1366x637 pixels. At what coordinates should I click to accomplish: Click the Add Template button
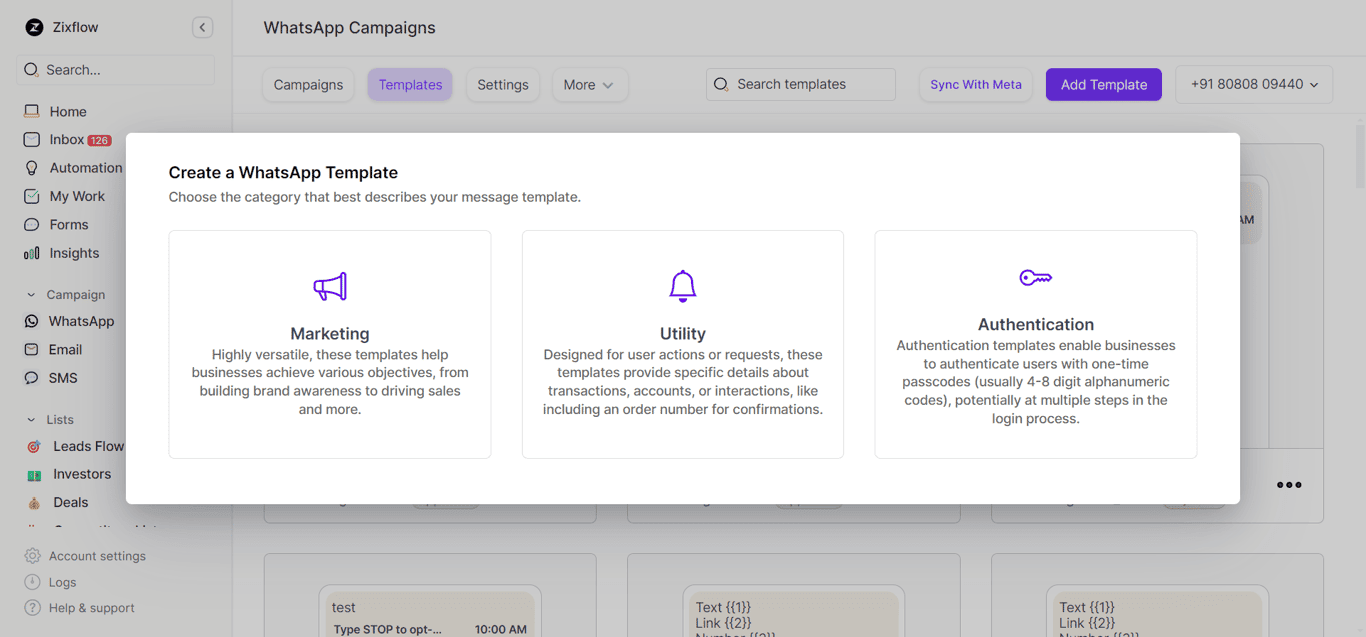point(1103,85)
